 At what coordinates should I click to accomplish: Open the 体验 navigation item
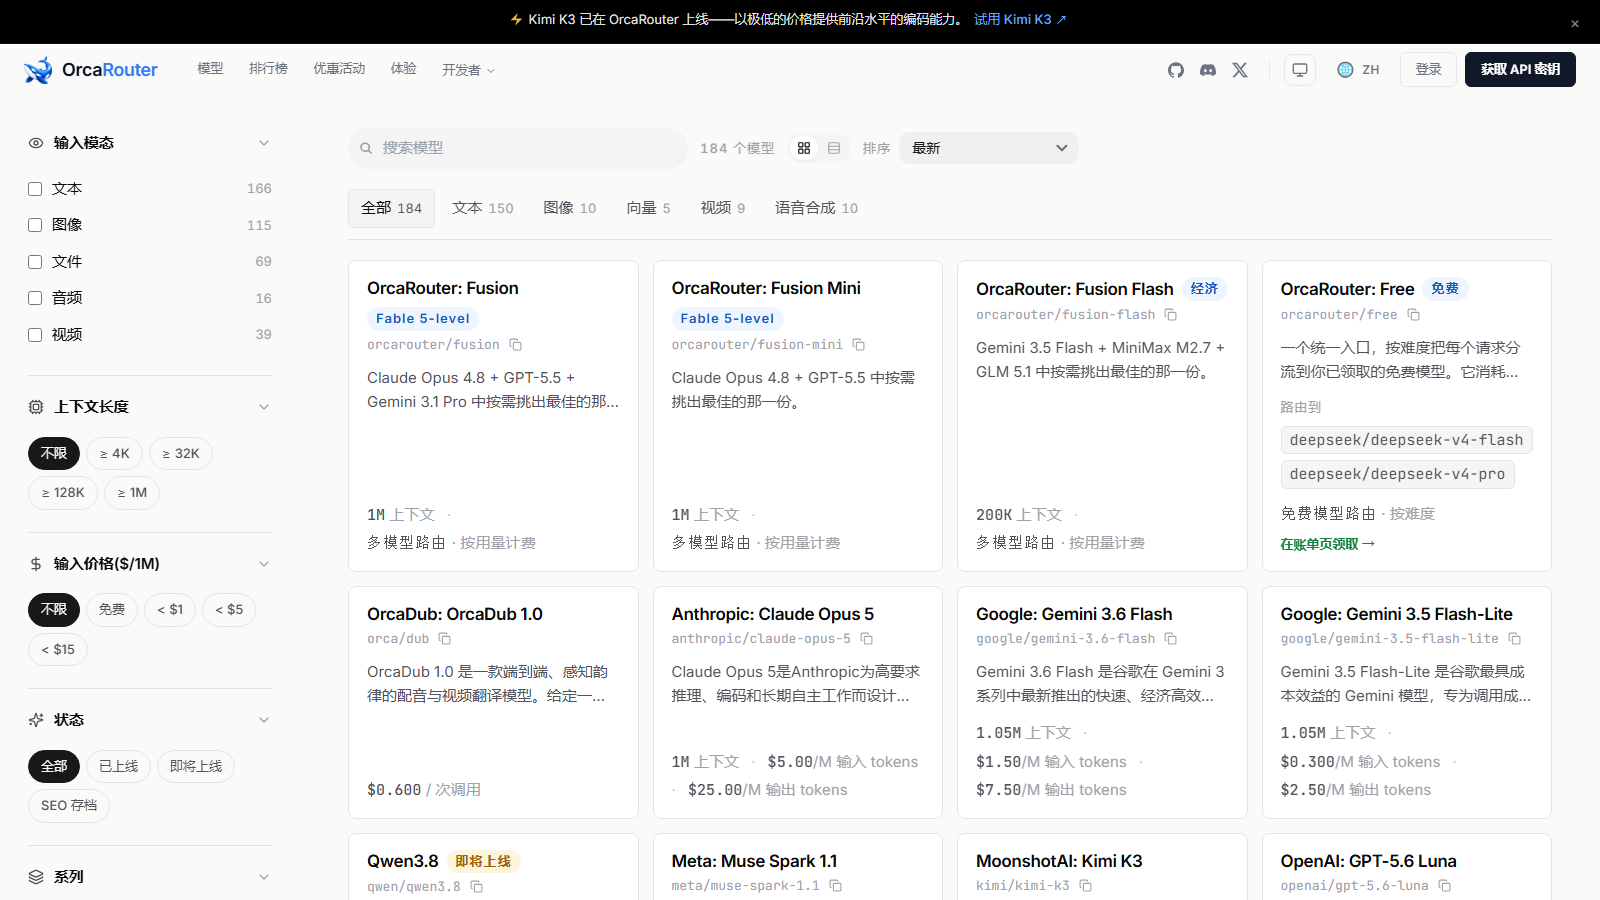click(403, 69)
